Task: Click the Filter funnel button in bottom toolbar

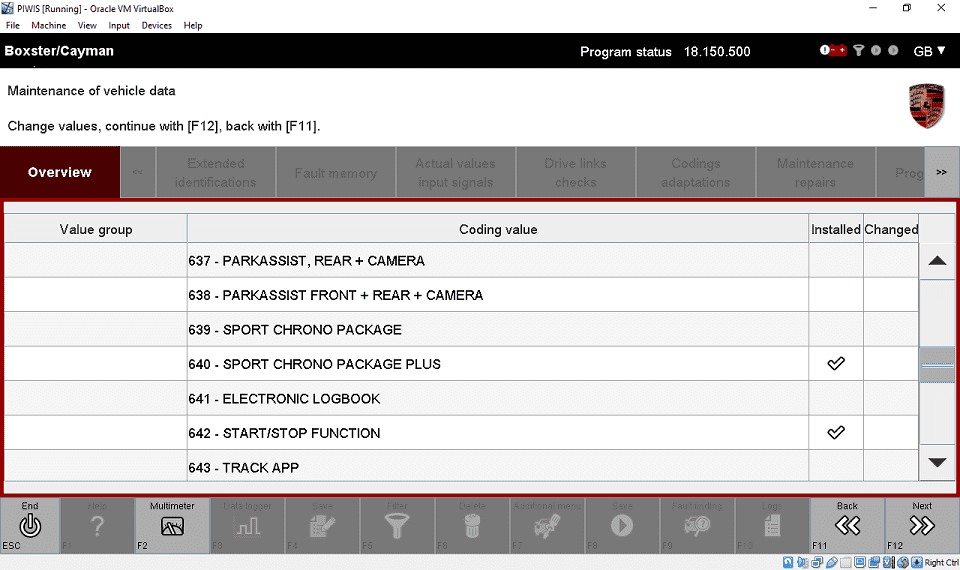Action: pyautogui.click(x=397, y=525)
